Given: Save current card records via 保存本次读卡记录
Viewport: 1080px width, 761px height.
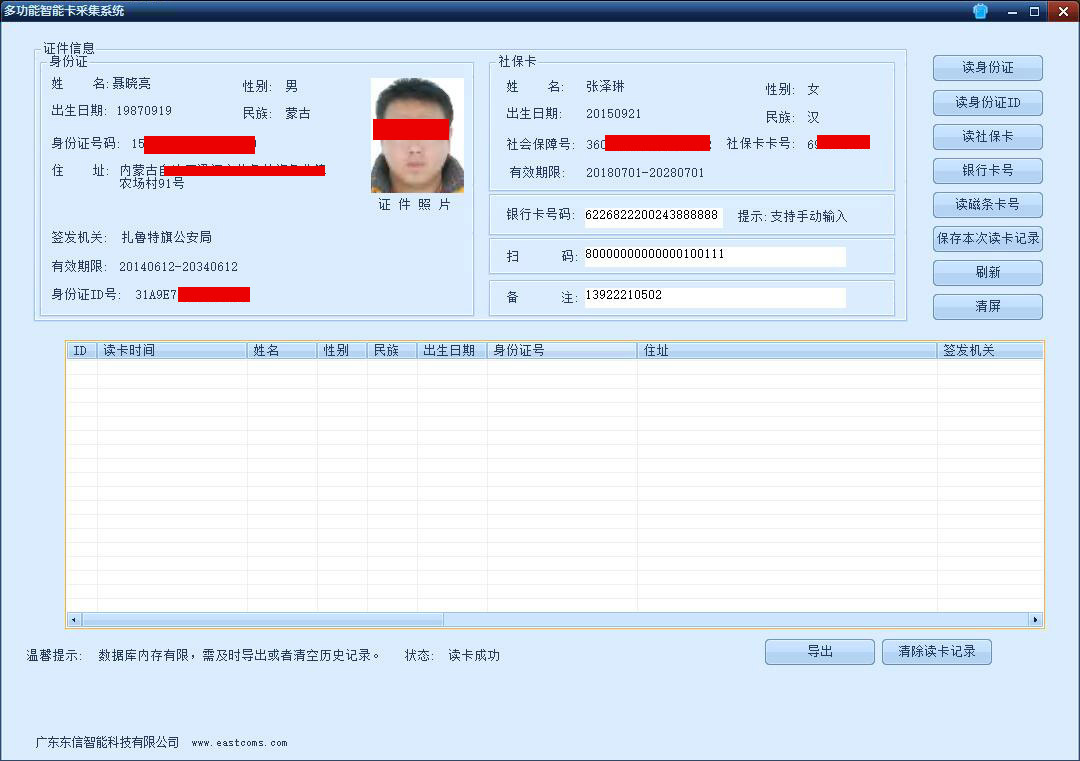Looking at the screenshot, I should (987, 238).
